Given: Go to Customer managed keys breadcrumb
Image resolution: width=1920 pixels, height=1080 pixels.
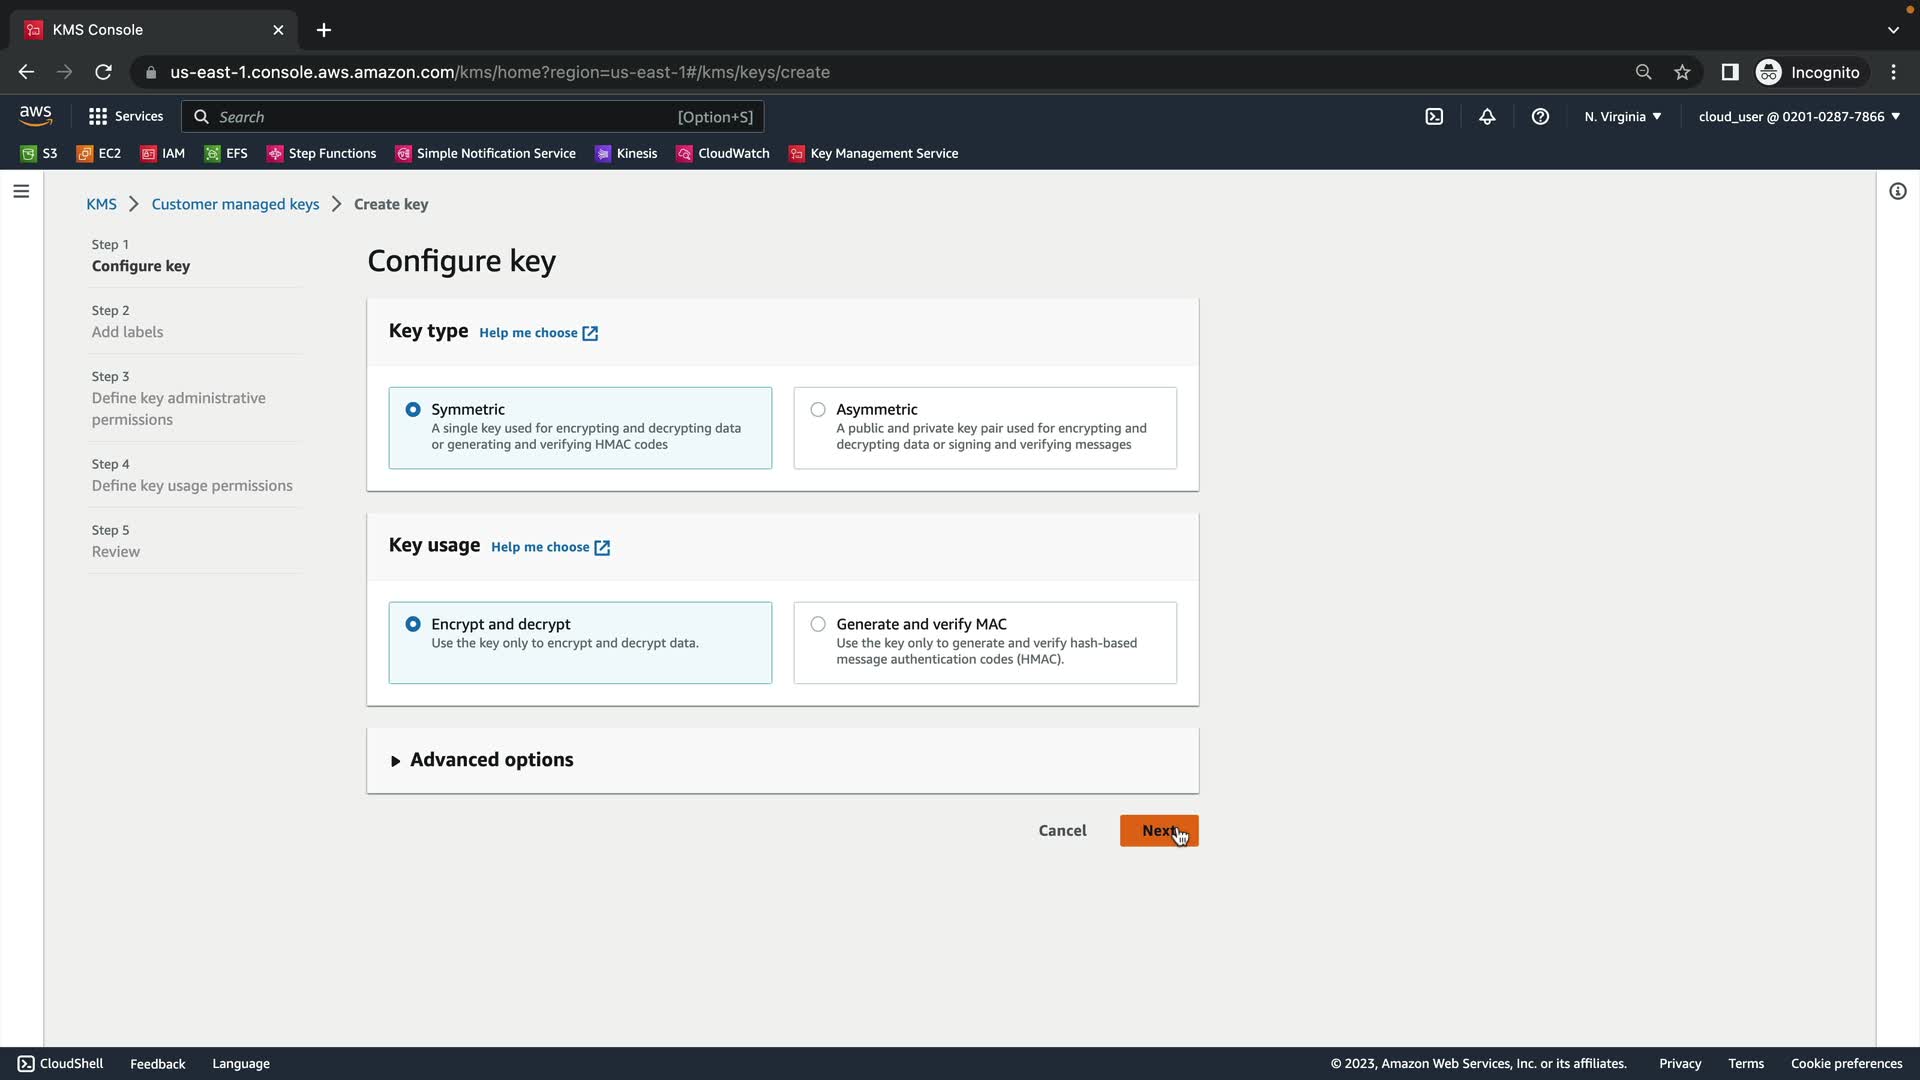Looking at the screenshot, I should (235, 204).
